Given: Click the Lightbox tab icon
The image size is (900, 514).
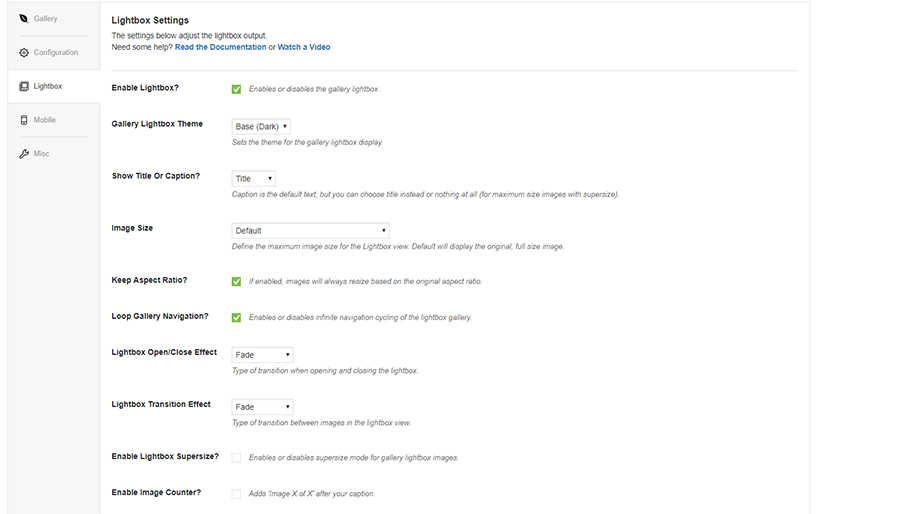Looking at the screenshot, I should tap(24, 87).
